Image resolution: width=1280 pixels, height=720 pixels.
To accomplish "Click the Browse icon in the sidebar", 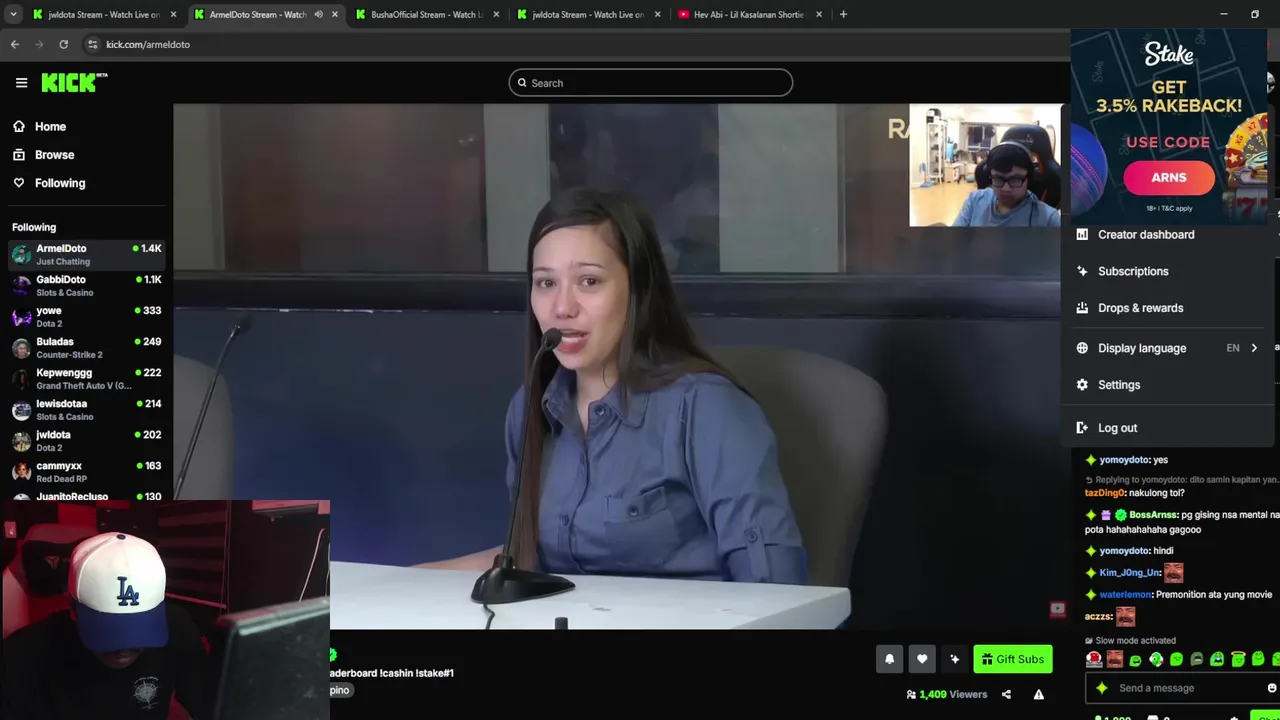I will [19, 155].
